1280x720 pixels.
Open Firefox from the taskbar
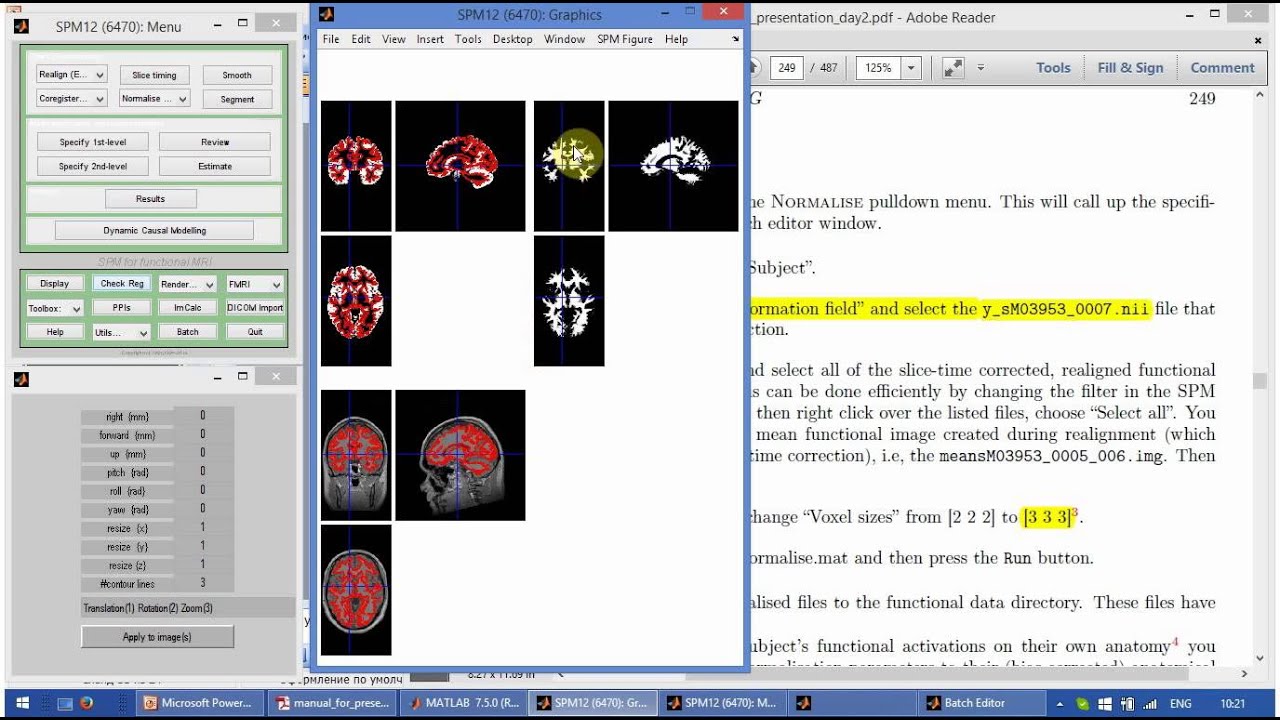click(86, 703)
